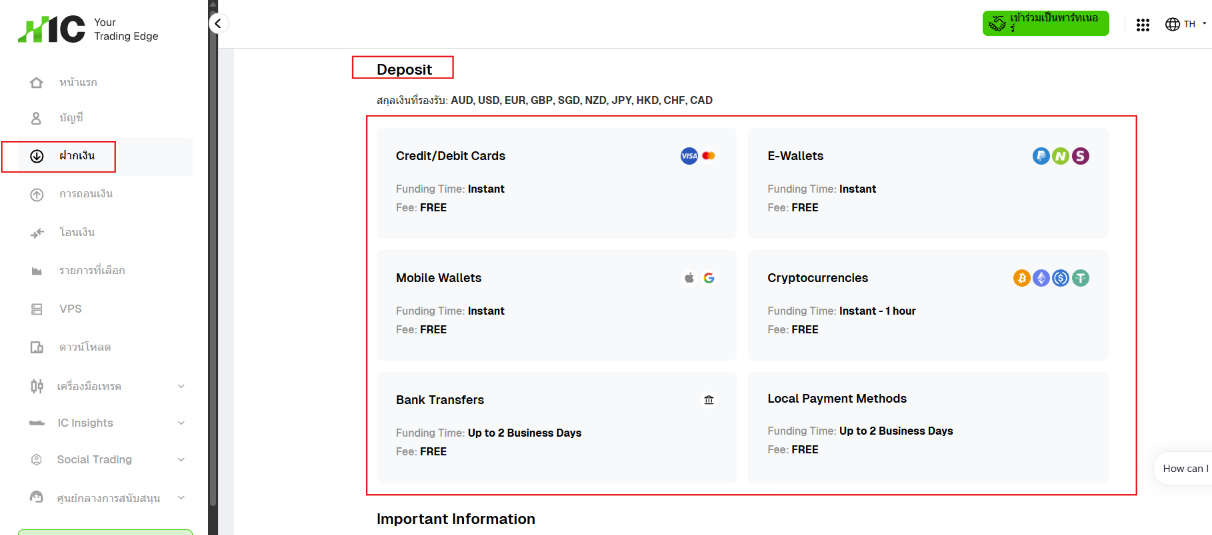The height and width of the screenshot is (535, 1212).
Task: Click the home icon in sidebar
Action: point(37,82)
